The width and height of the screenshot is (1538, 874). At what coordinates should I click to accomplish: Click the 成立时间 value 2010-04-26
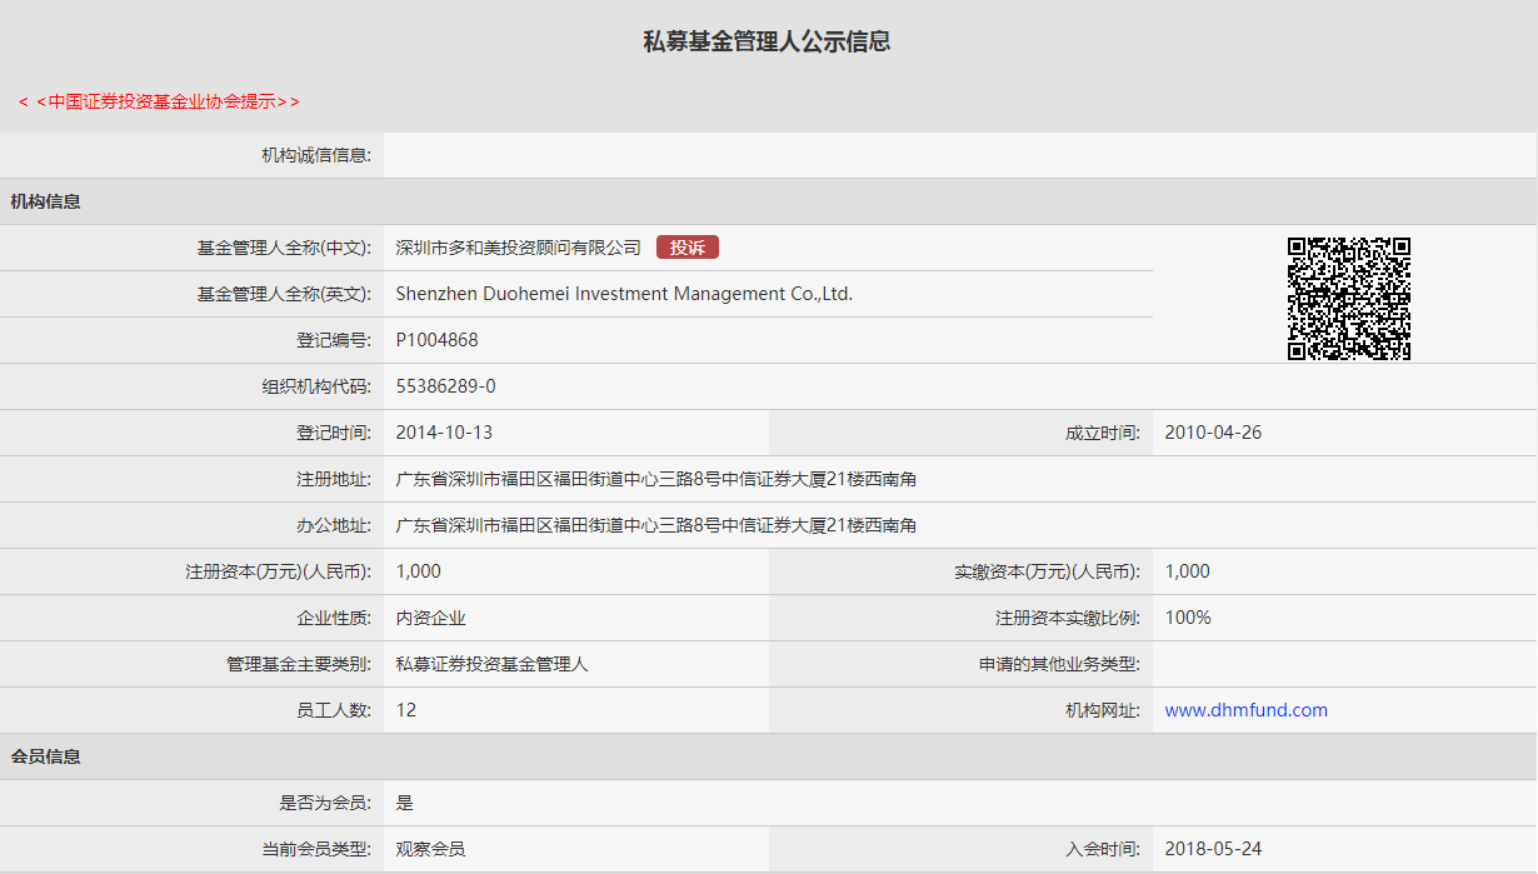1213,432
